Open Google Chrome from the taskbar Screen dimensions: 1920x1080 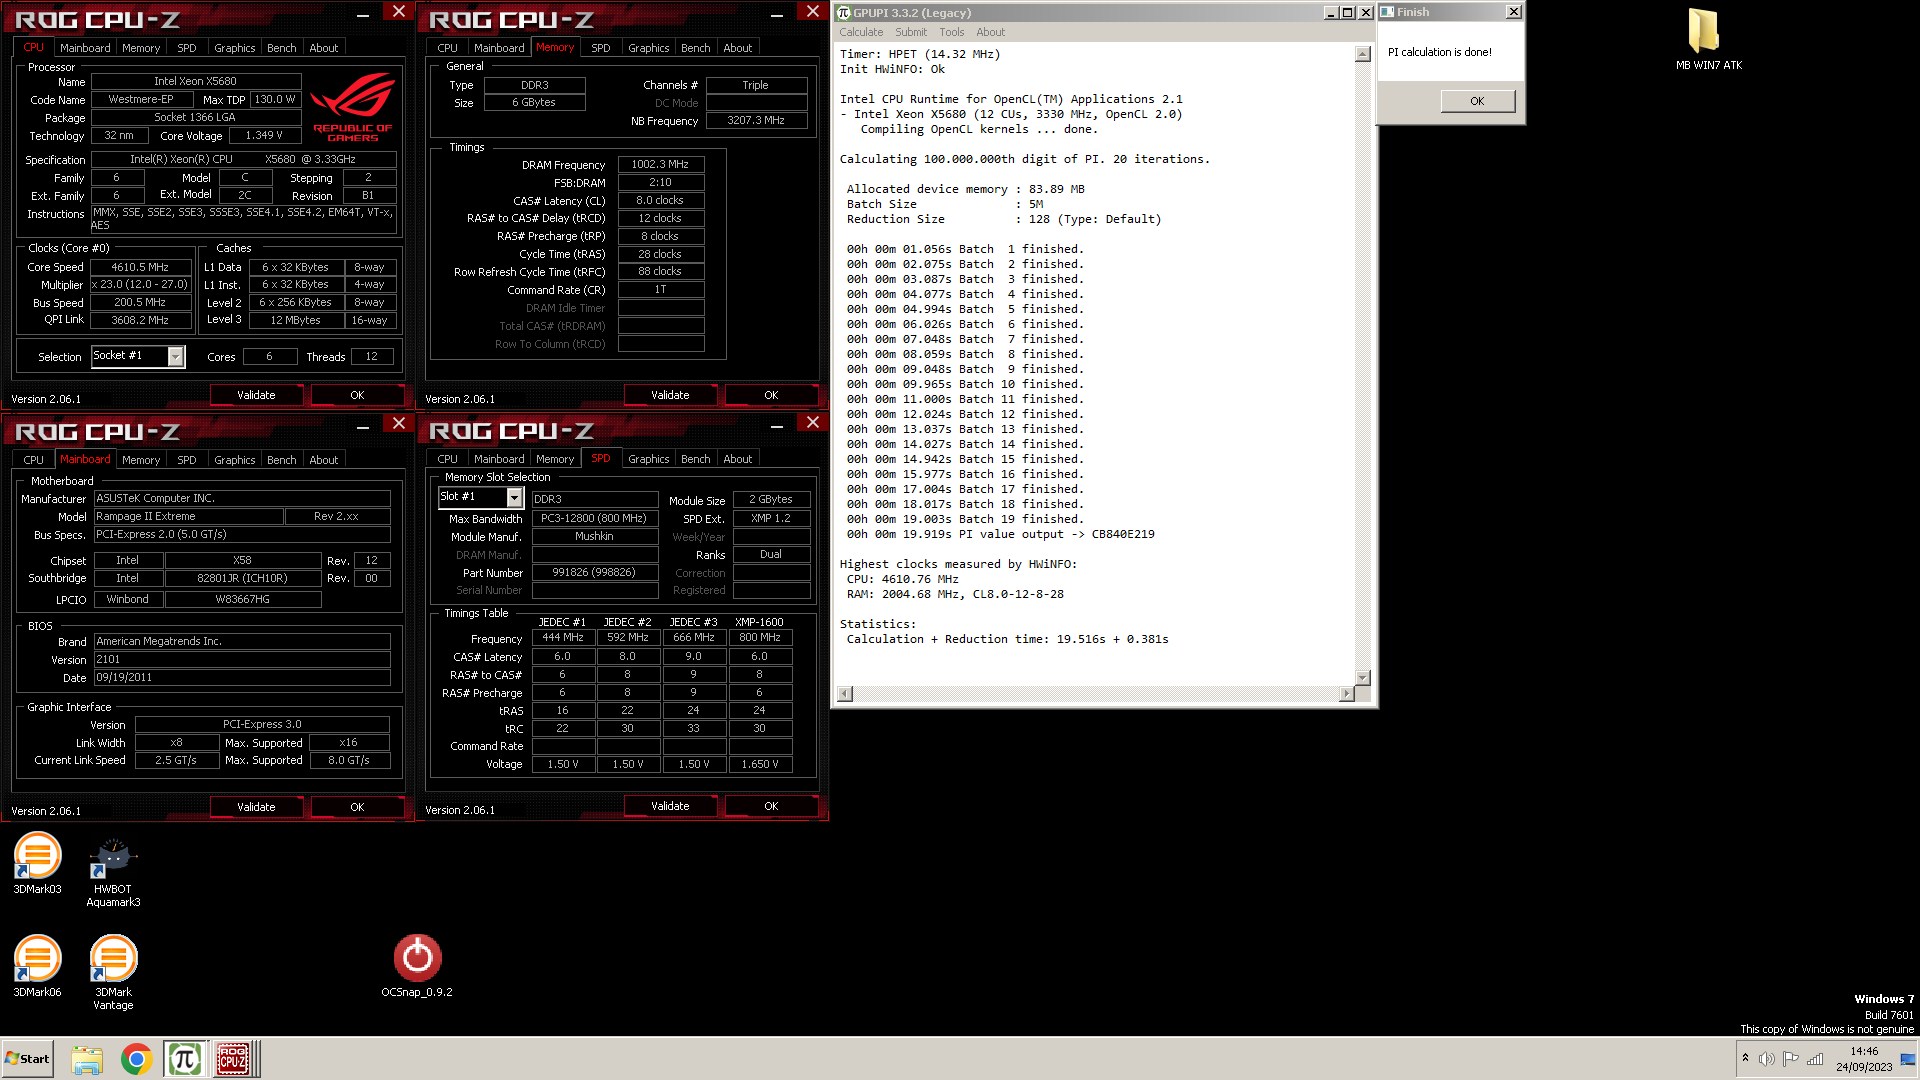[136, 1059]
